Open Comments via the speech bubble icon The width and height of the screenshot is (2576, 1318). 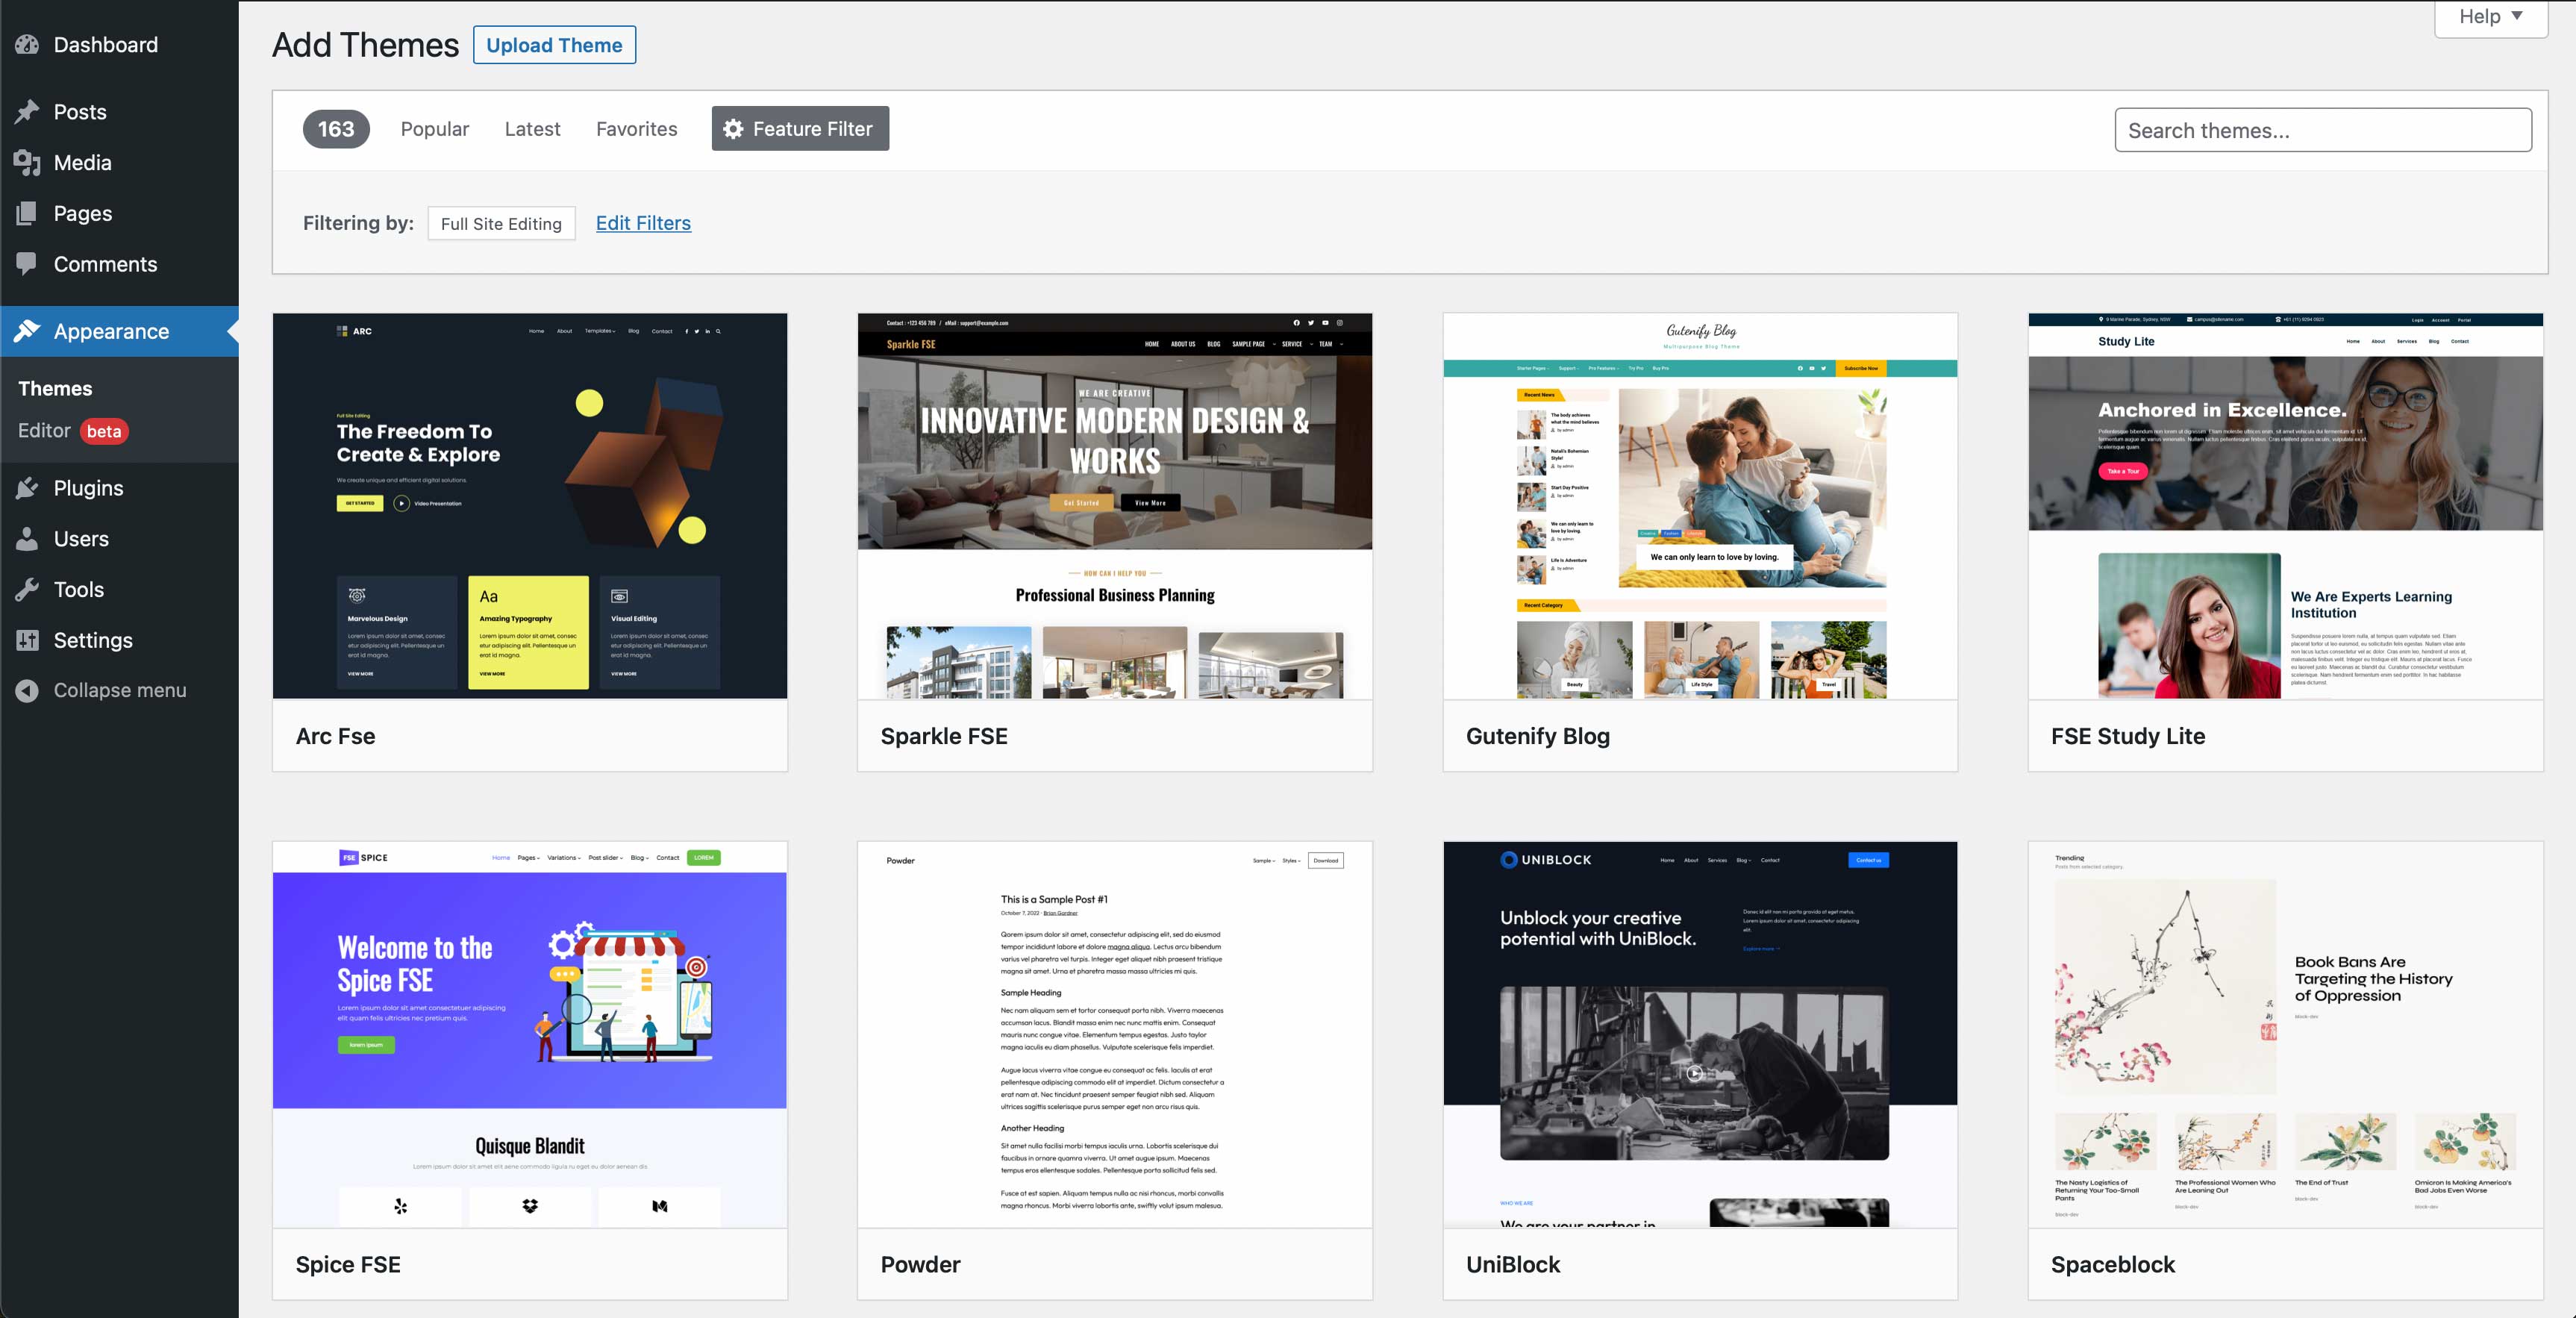[x=27, y=263]
